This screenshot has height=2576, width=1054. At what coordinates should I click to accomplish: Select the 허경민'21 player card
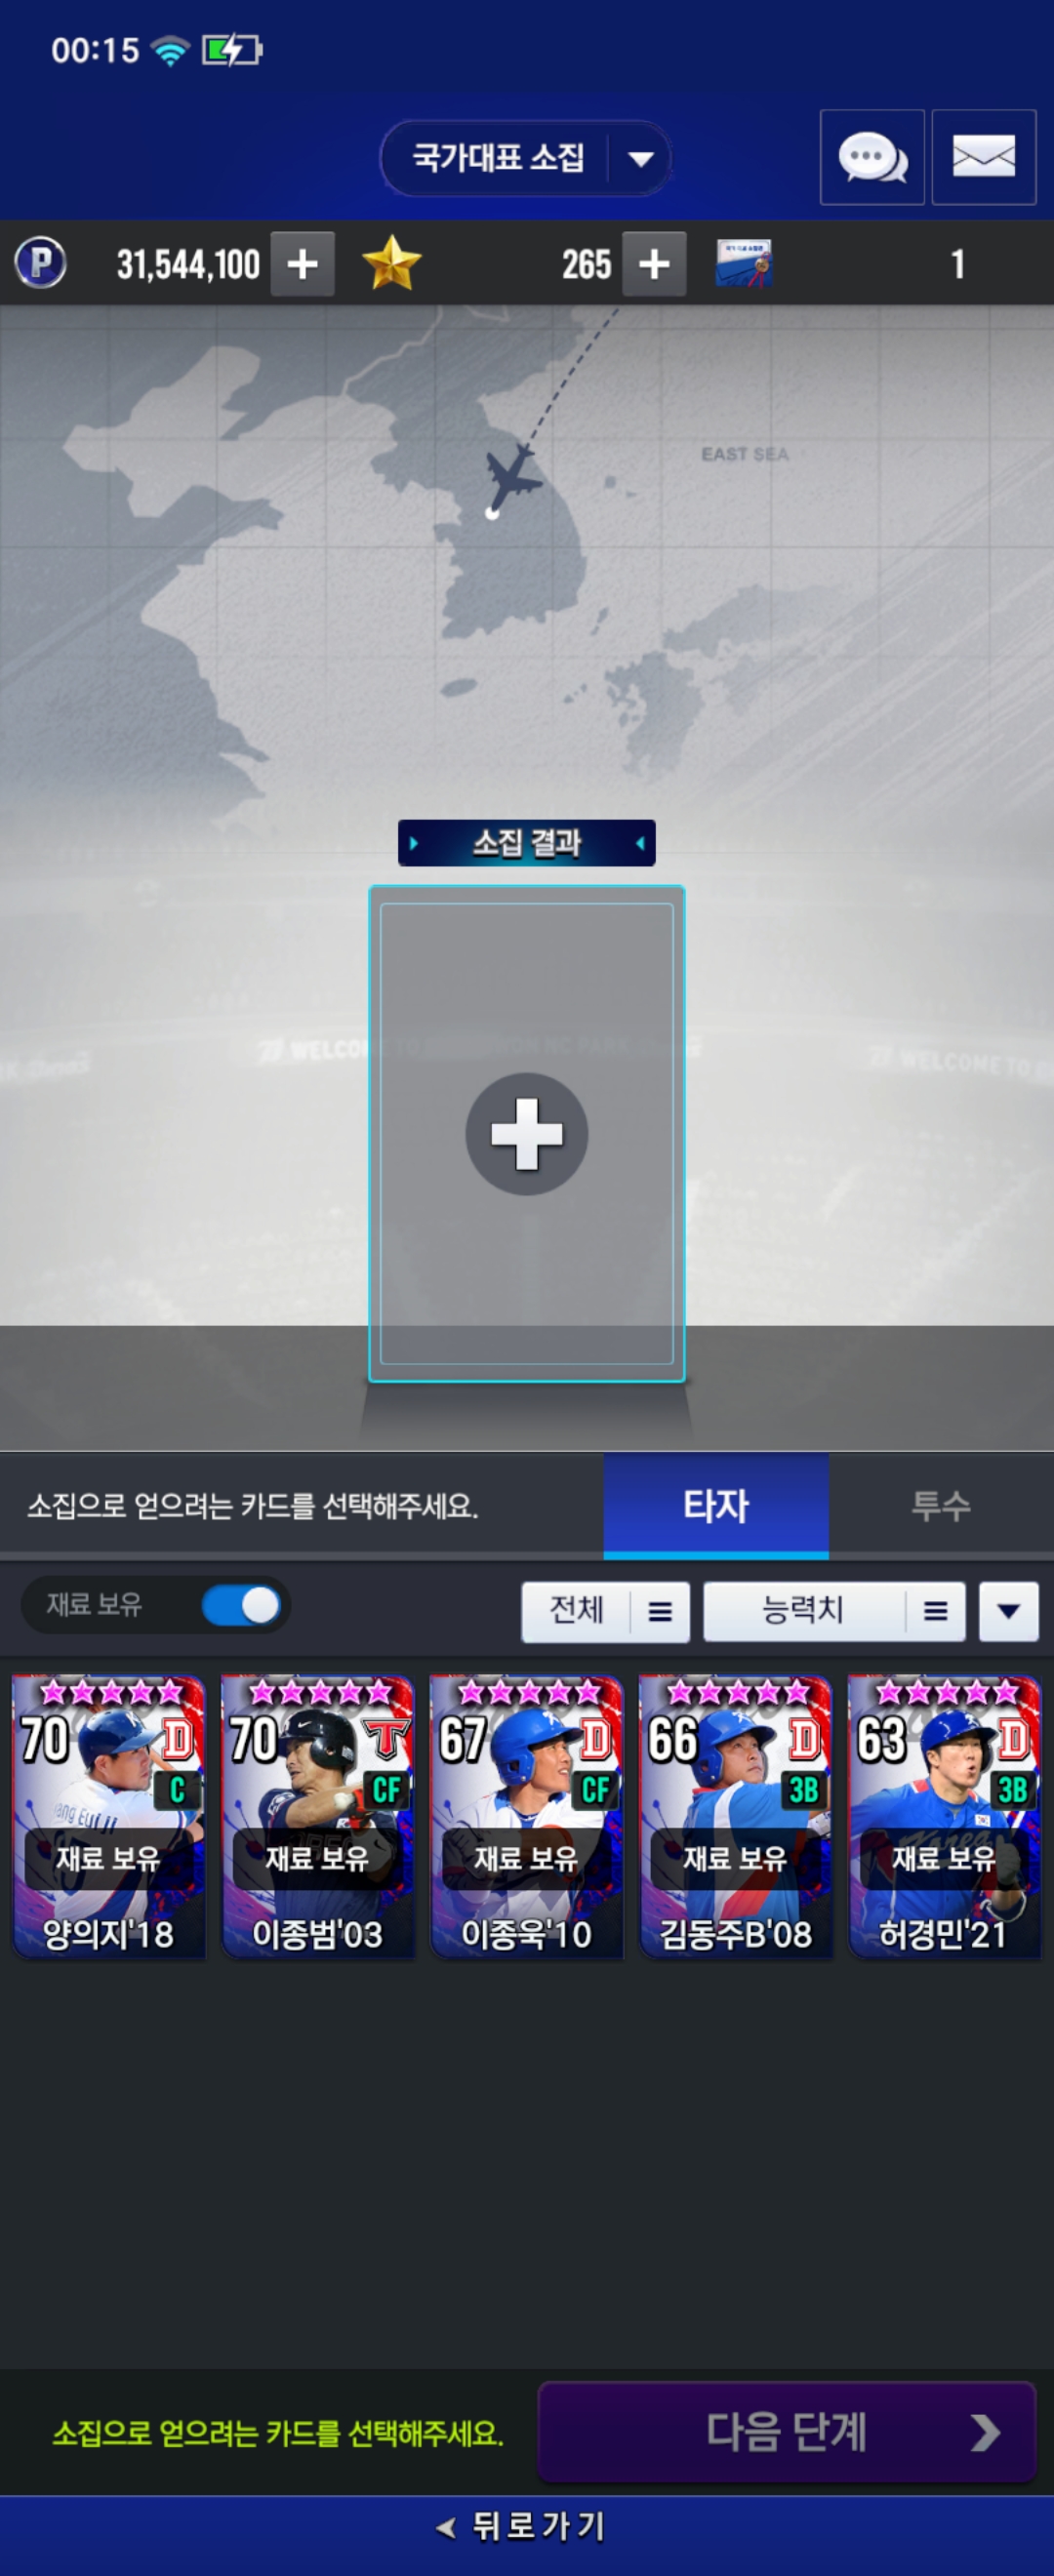944,1817
